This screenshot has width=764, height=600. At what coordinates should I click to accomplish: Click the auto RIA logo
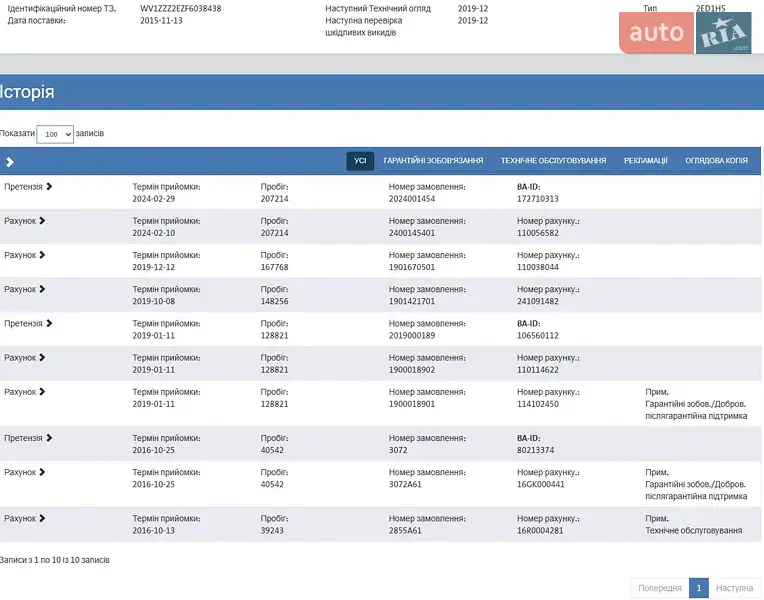[x=685, y=33]
